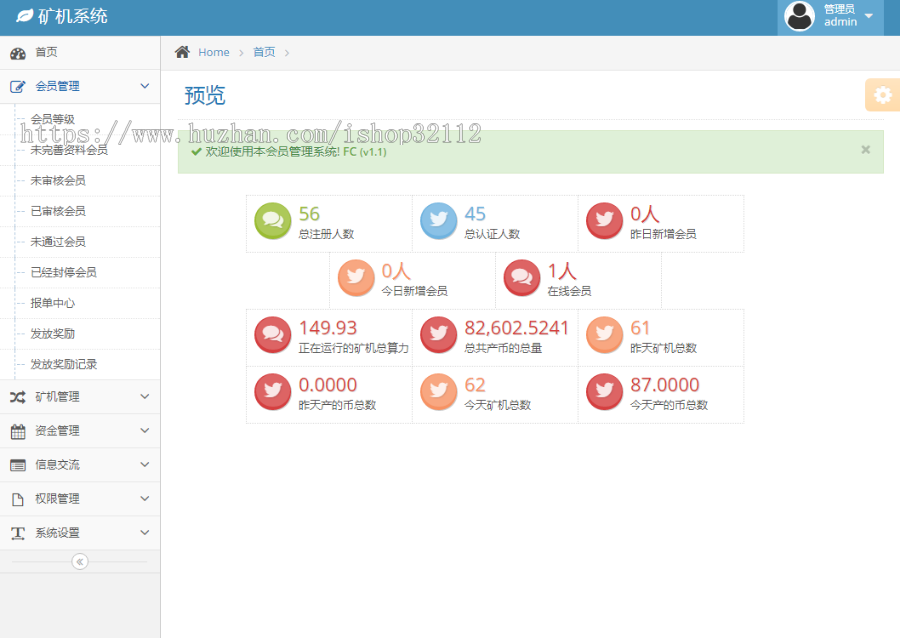This screenshot has height=638, width=900.
Task: Click the house icon in breadcrumb
Action: click(183, 52)
